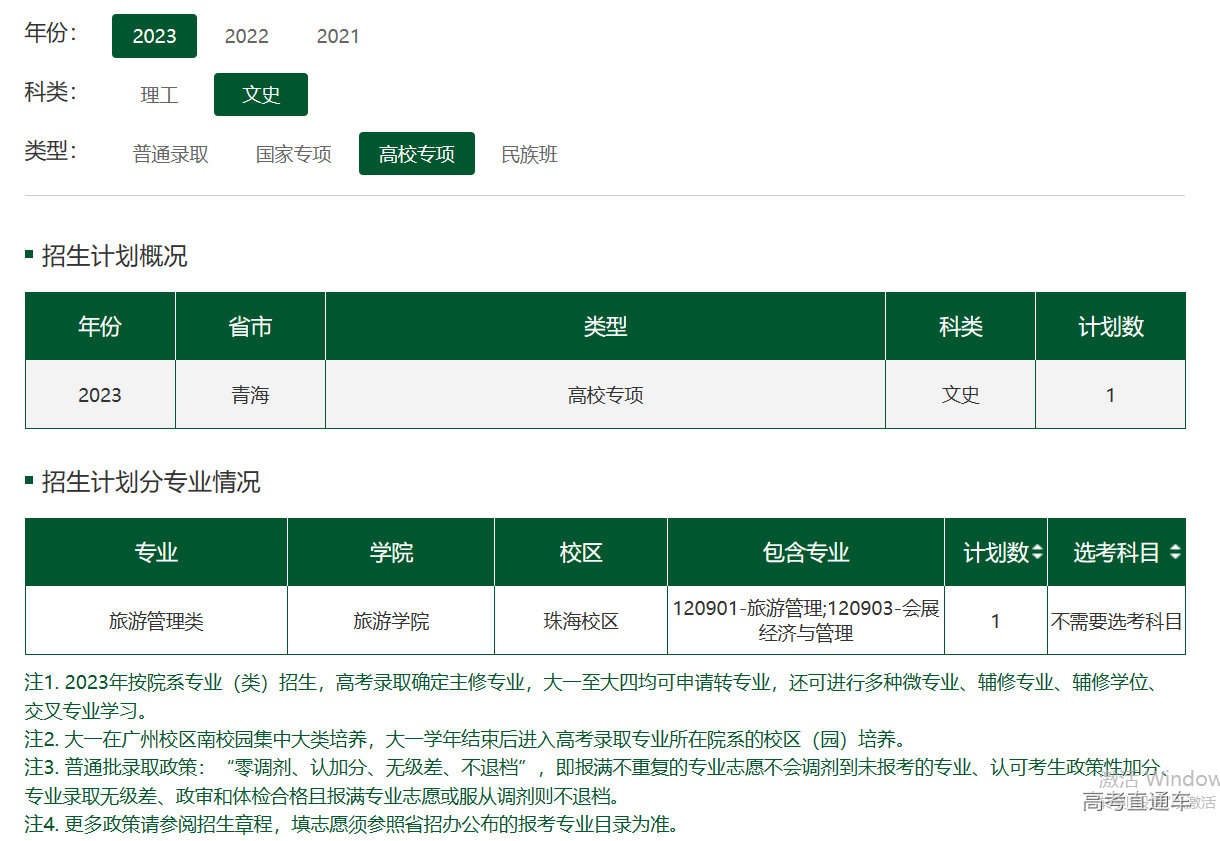Switch to 民族班 admission type
Image resolution: width=1220 pixels, height=841 pixels.
click(529, 154)
